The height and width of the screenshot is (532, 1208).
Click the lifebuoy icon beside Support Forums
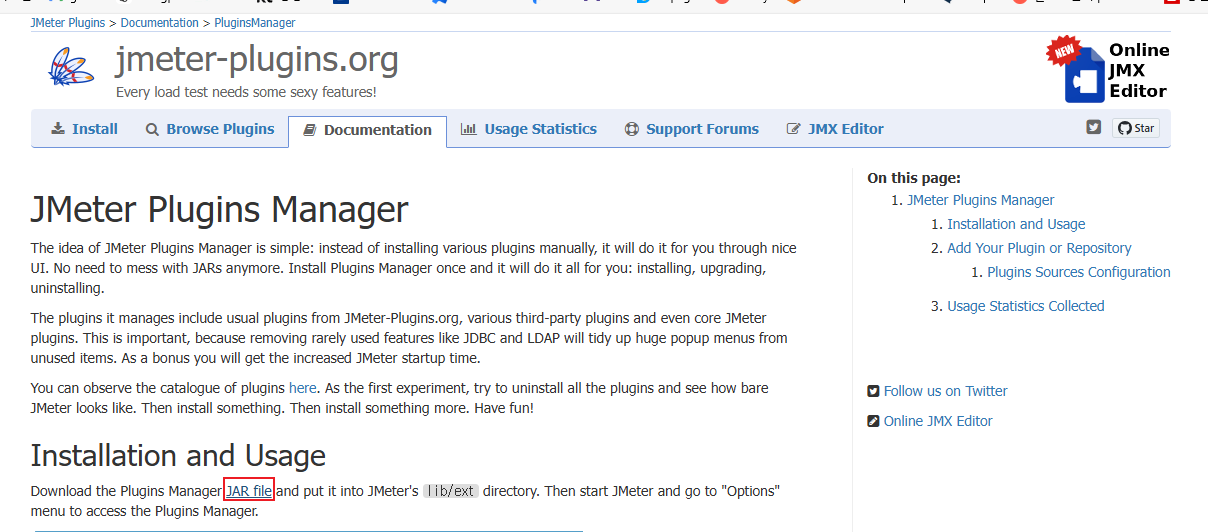pyautogui.click(x=631, y=129)
